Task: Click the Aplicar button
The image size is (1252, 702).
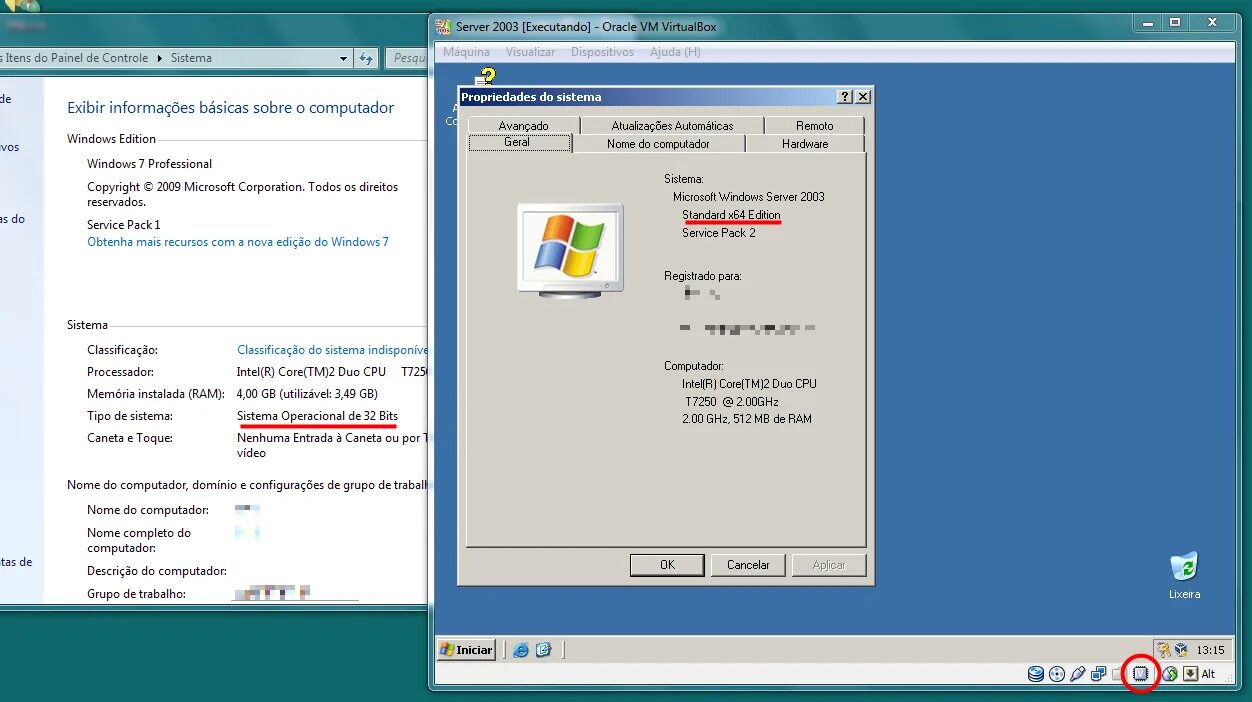Action: [x=829, y=565]
